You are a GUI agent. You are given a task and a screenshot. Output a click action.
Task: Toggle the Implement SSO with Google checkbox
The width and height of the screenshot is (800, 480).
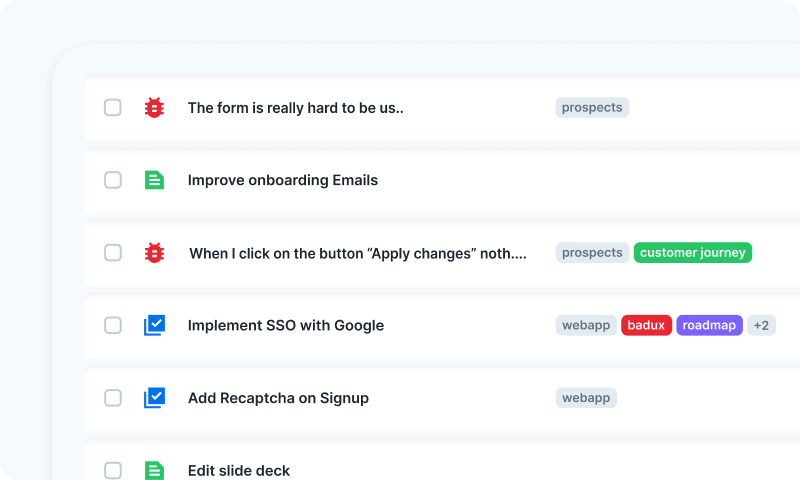(x=113, y=325)
